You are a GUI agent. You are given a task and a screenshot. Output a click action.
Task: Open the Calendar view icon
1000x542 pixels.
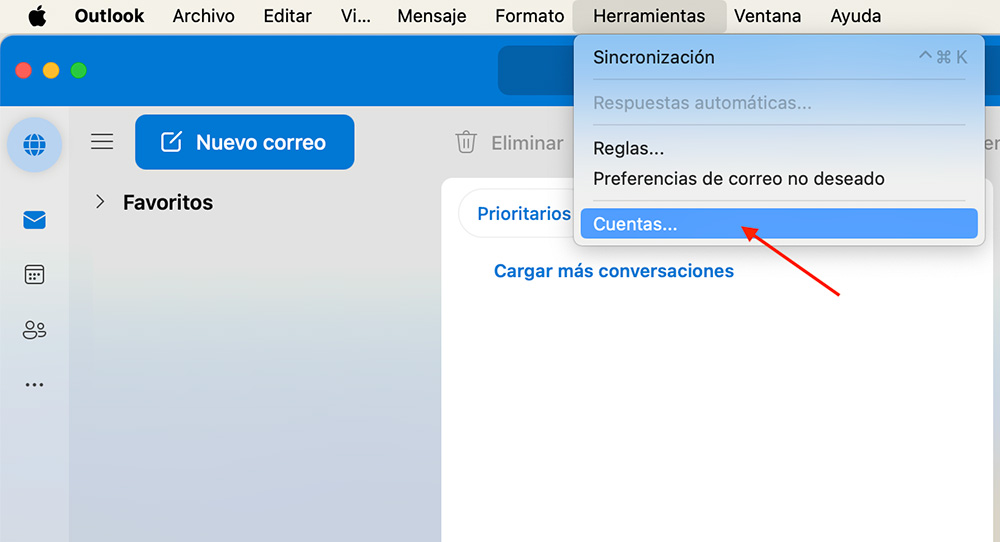34,275
